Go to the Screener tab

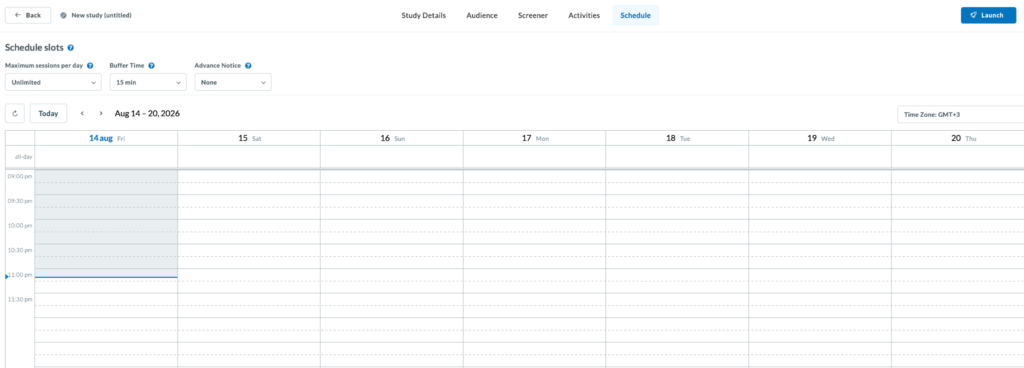click(x=533, y=15)
